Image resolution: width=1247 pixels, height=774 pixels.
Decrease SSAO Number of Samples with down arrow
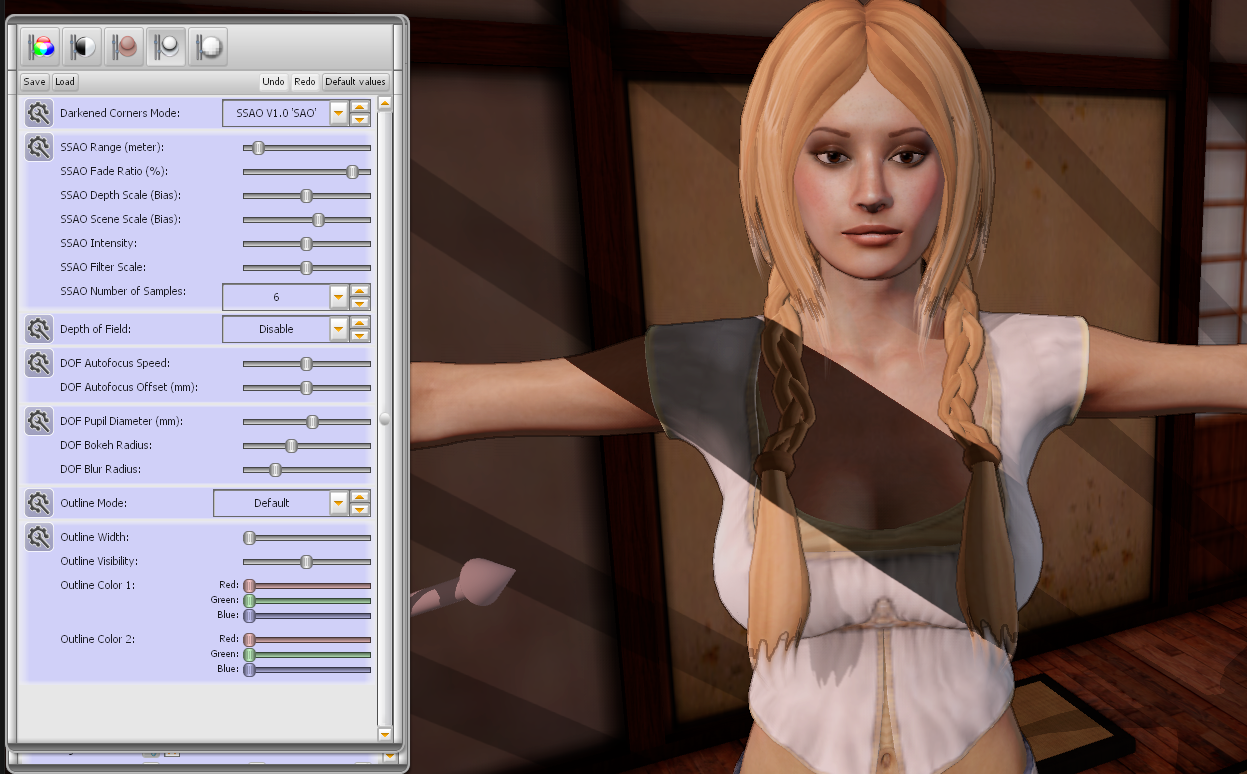(x=361, y=303)
